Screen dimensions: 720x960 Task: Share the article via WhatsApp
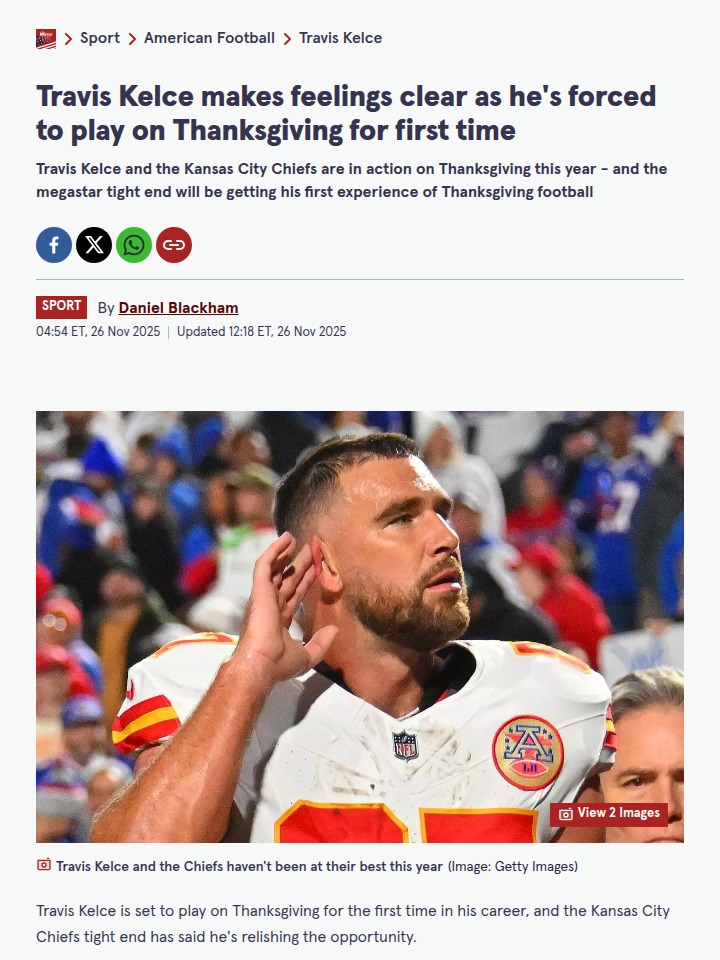(x=134, y=244)
